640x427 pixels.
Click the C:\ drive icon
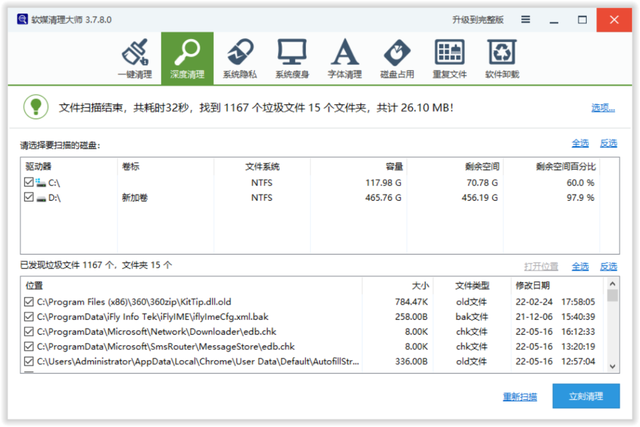pos(40,182)
